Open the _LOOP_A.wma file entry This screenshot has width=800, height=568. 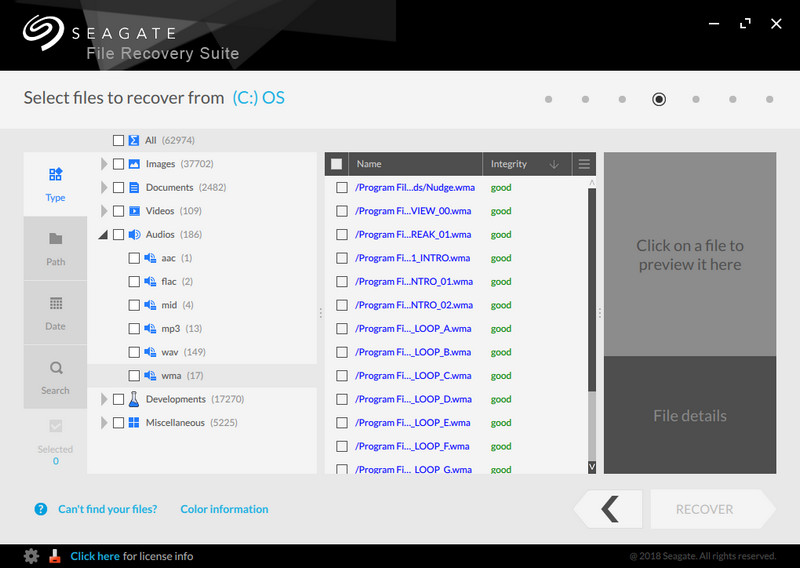pyautogui.click(x=413, y=328)
